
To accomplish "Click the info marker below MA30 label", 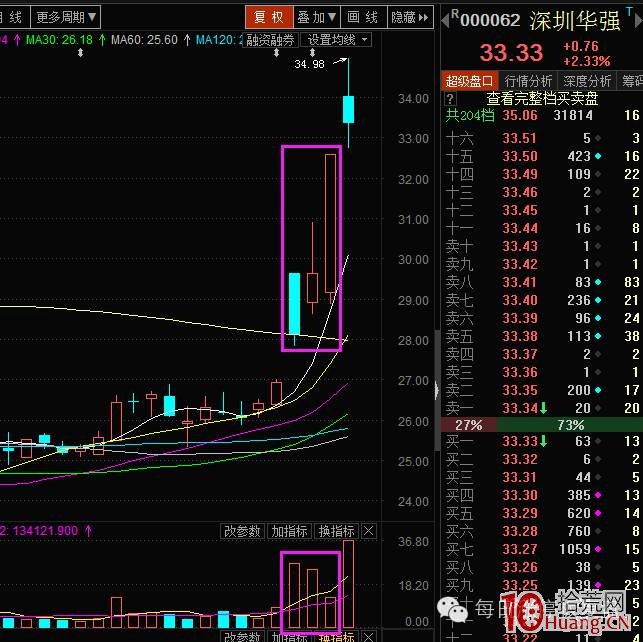I will [x=80, y=52].
